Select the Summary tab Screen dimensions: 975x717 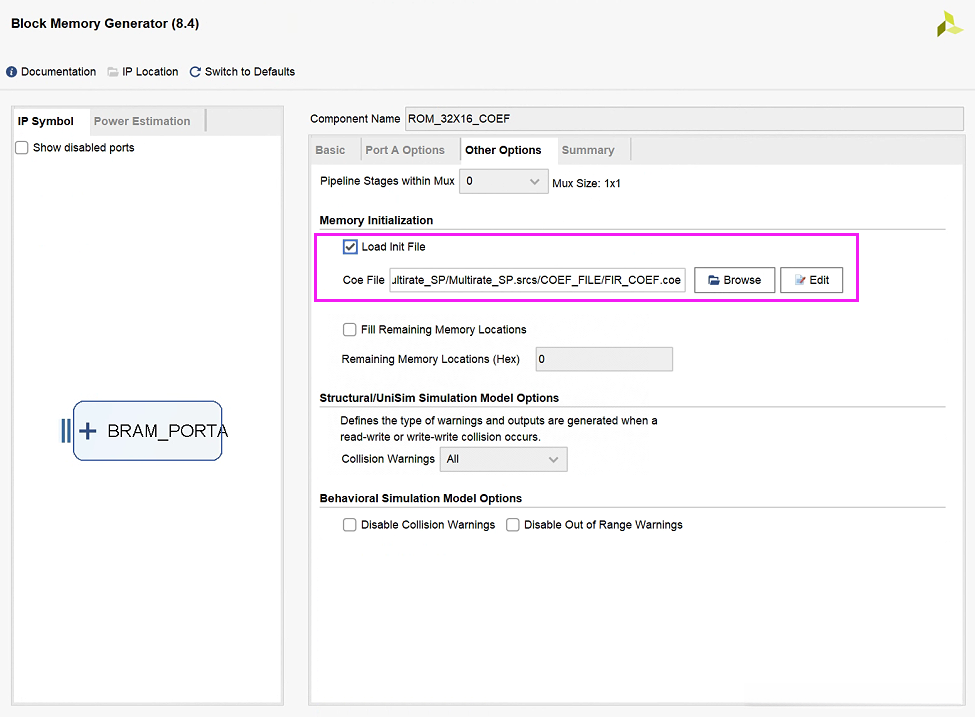click(588, 150)
